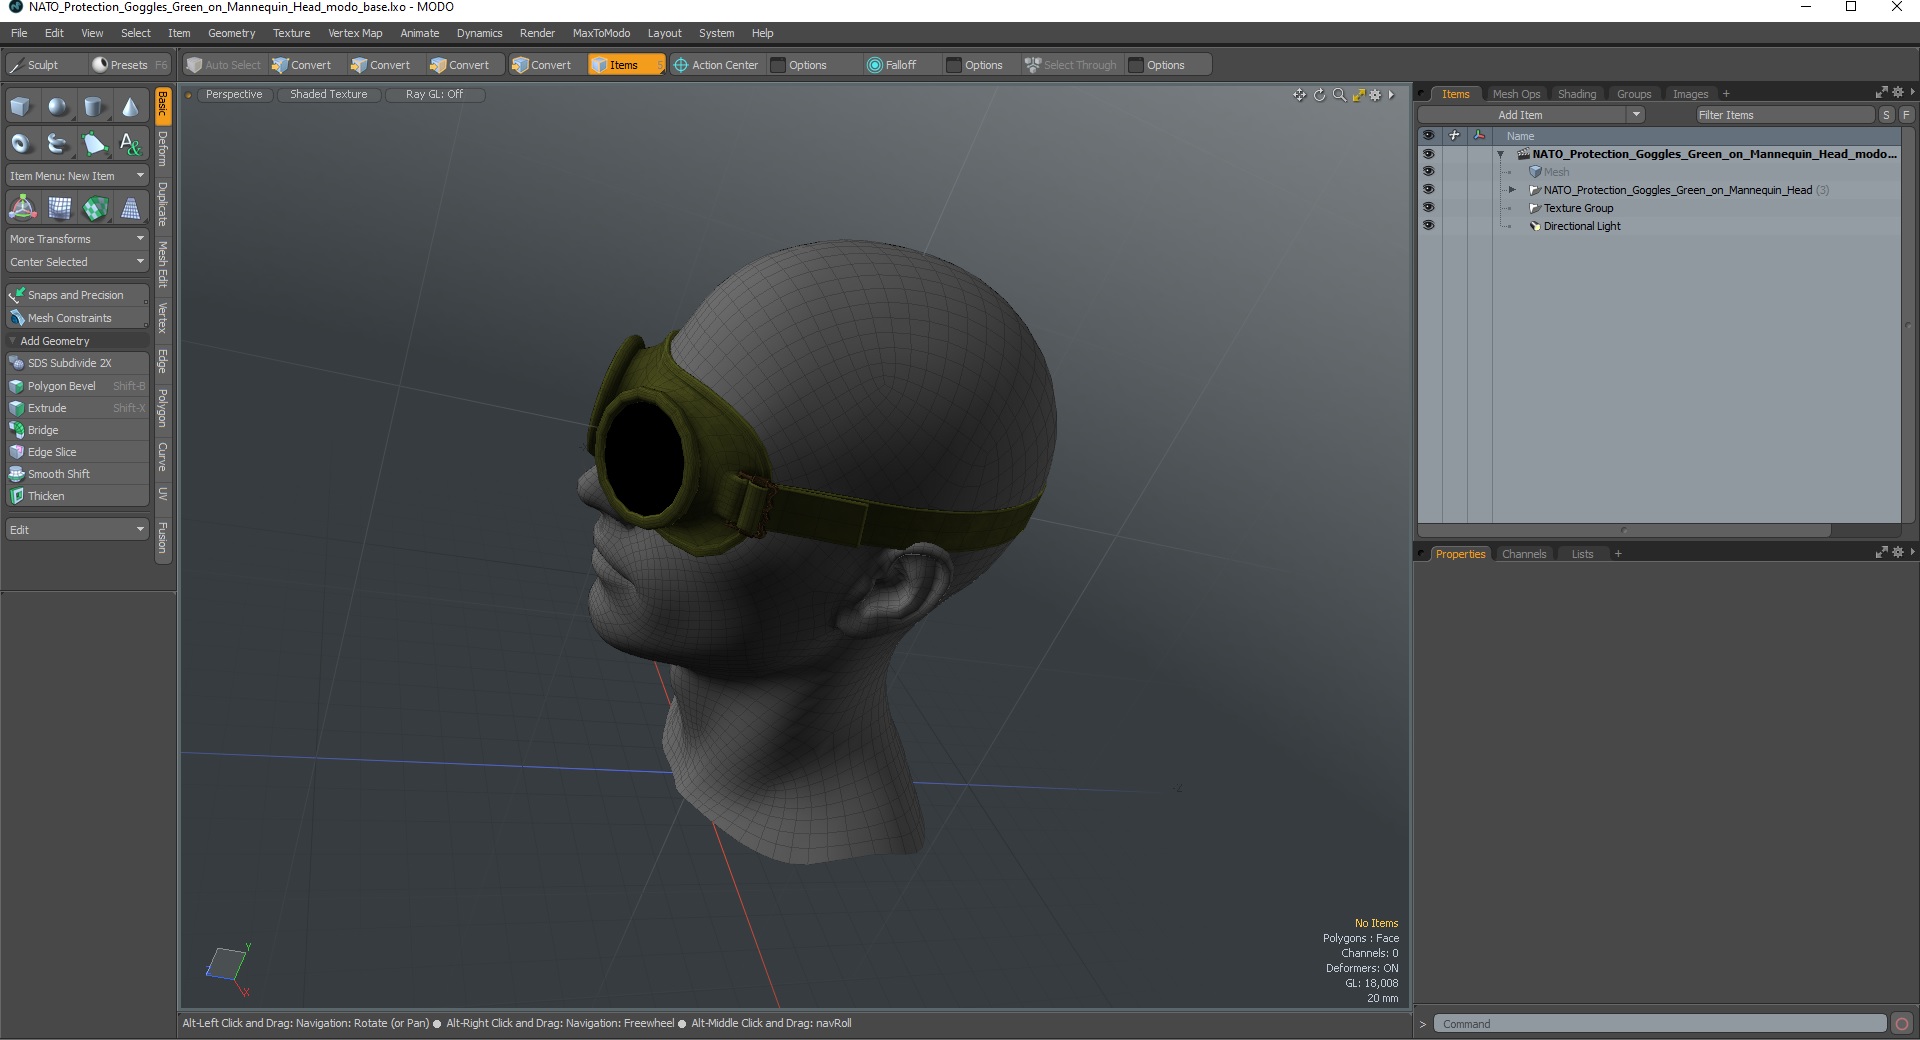Click the Polygon Bevel button
Screen dimensions: 1920x1040
[x=62, y=386]
